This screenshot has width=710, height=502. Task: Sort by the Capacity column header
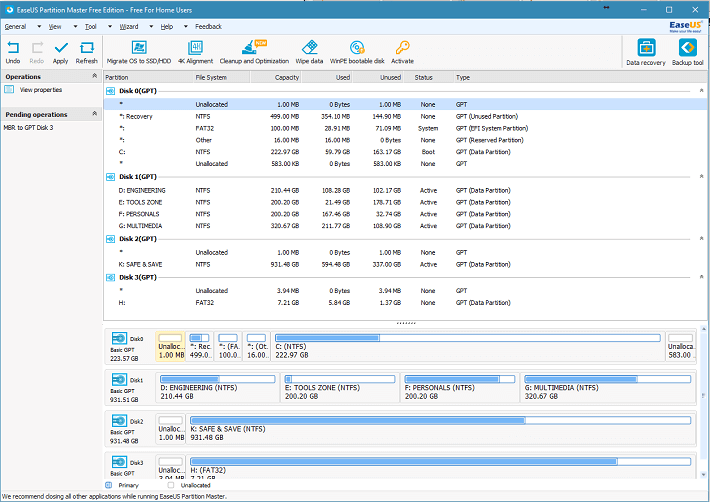pyautogui.click(x=276, y=77)
